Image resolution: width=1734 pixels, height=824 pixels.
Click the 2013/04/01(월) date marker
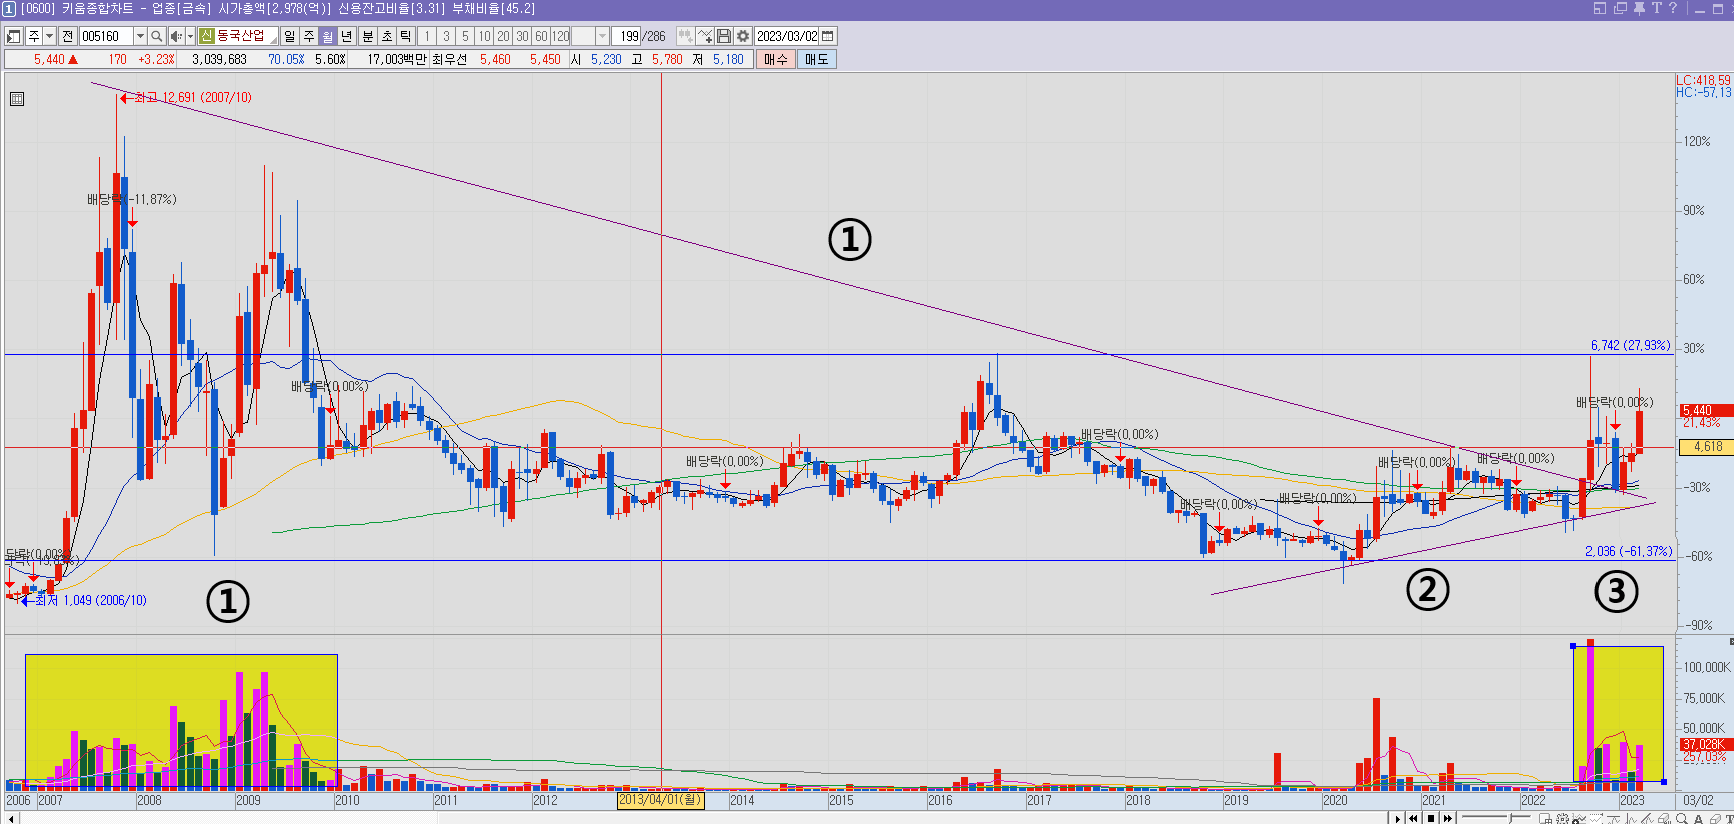pyautogui.click(x=660, y=800)
